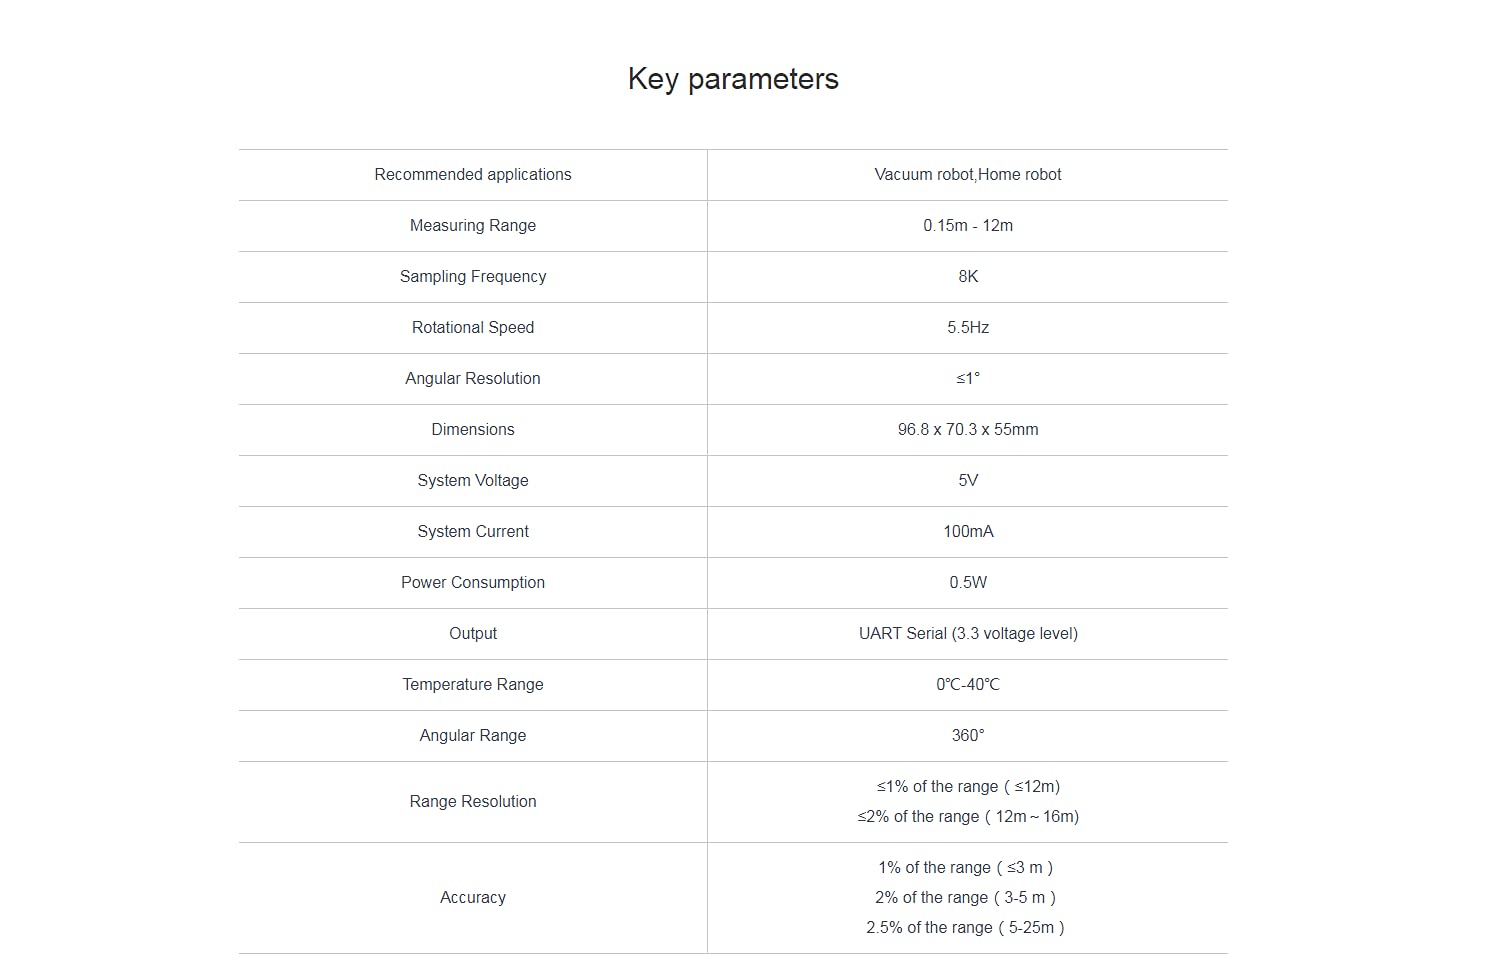
Task: Click the 8K sampling value
Action: click(968, 276)
